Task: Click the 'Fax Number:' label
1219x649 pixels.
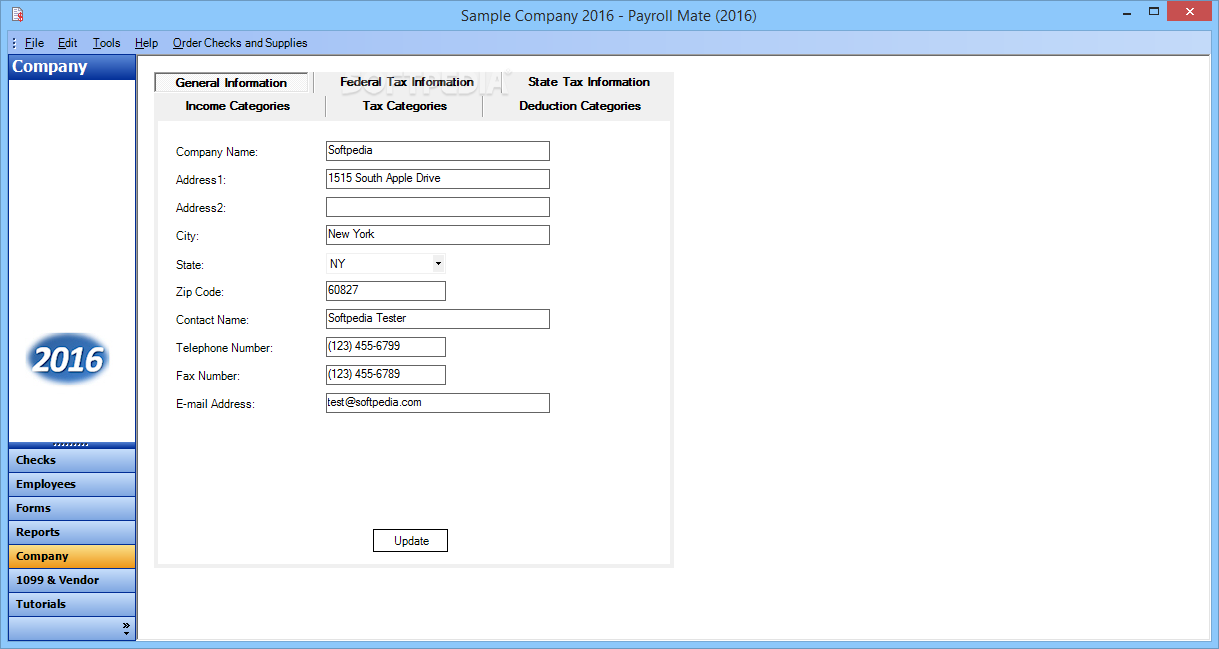Action: [x=208, y=376]
